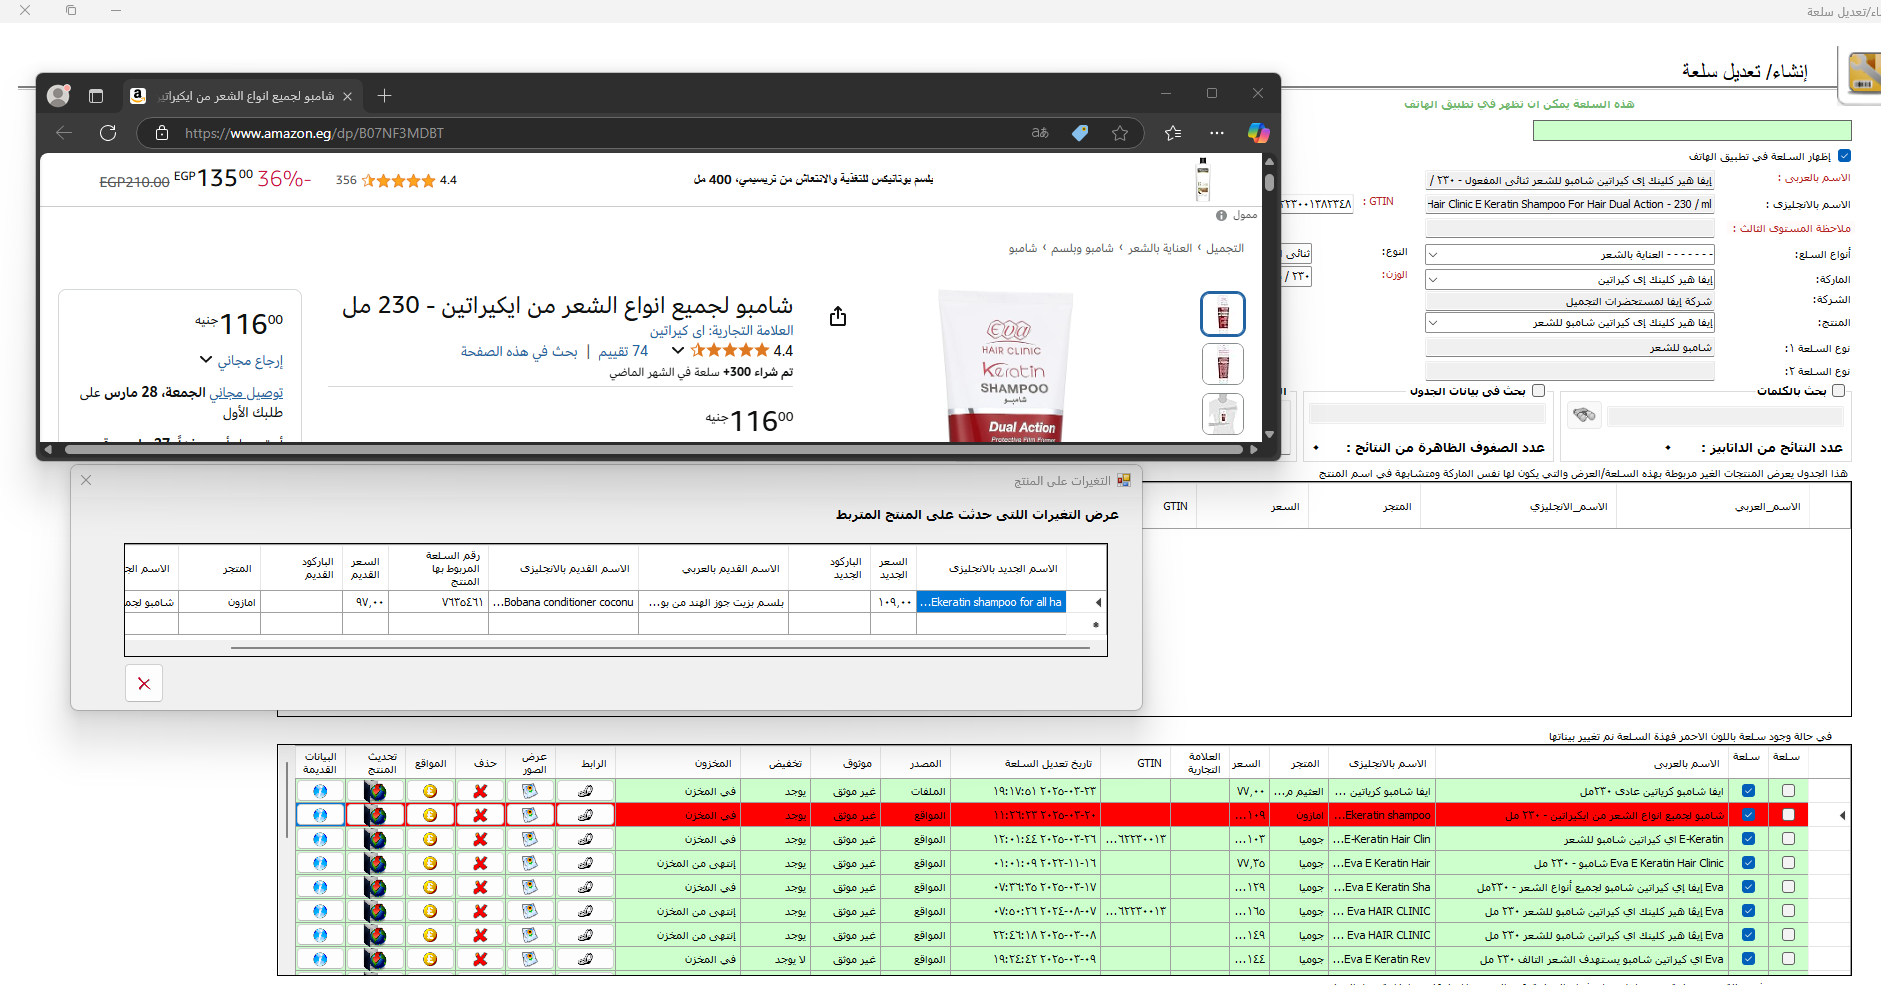Expand the 'المنتج' product dropdown
This screenshot has width=1881, height=985.
click(1433, 323)
